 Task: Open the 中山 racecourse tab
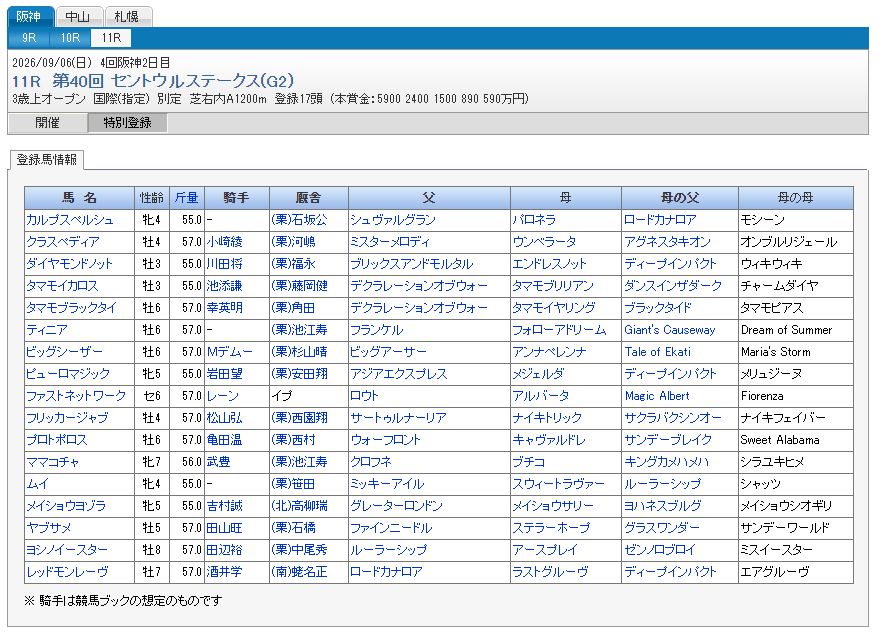(x=78, y=17)
